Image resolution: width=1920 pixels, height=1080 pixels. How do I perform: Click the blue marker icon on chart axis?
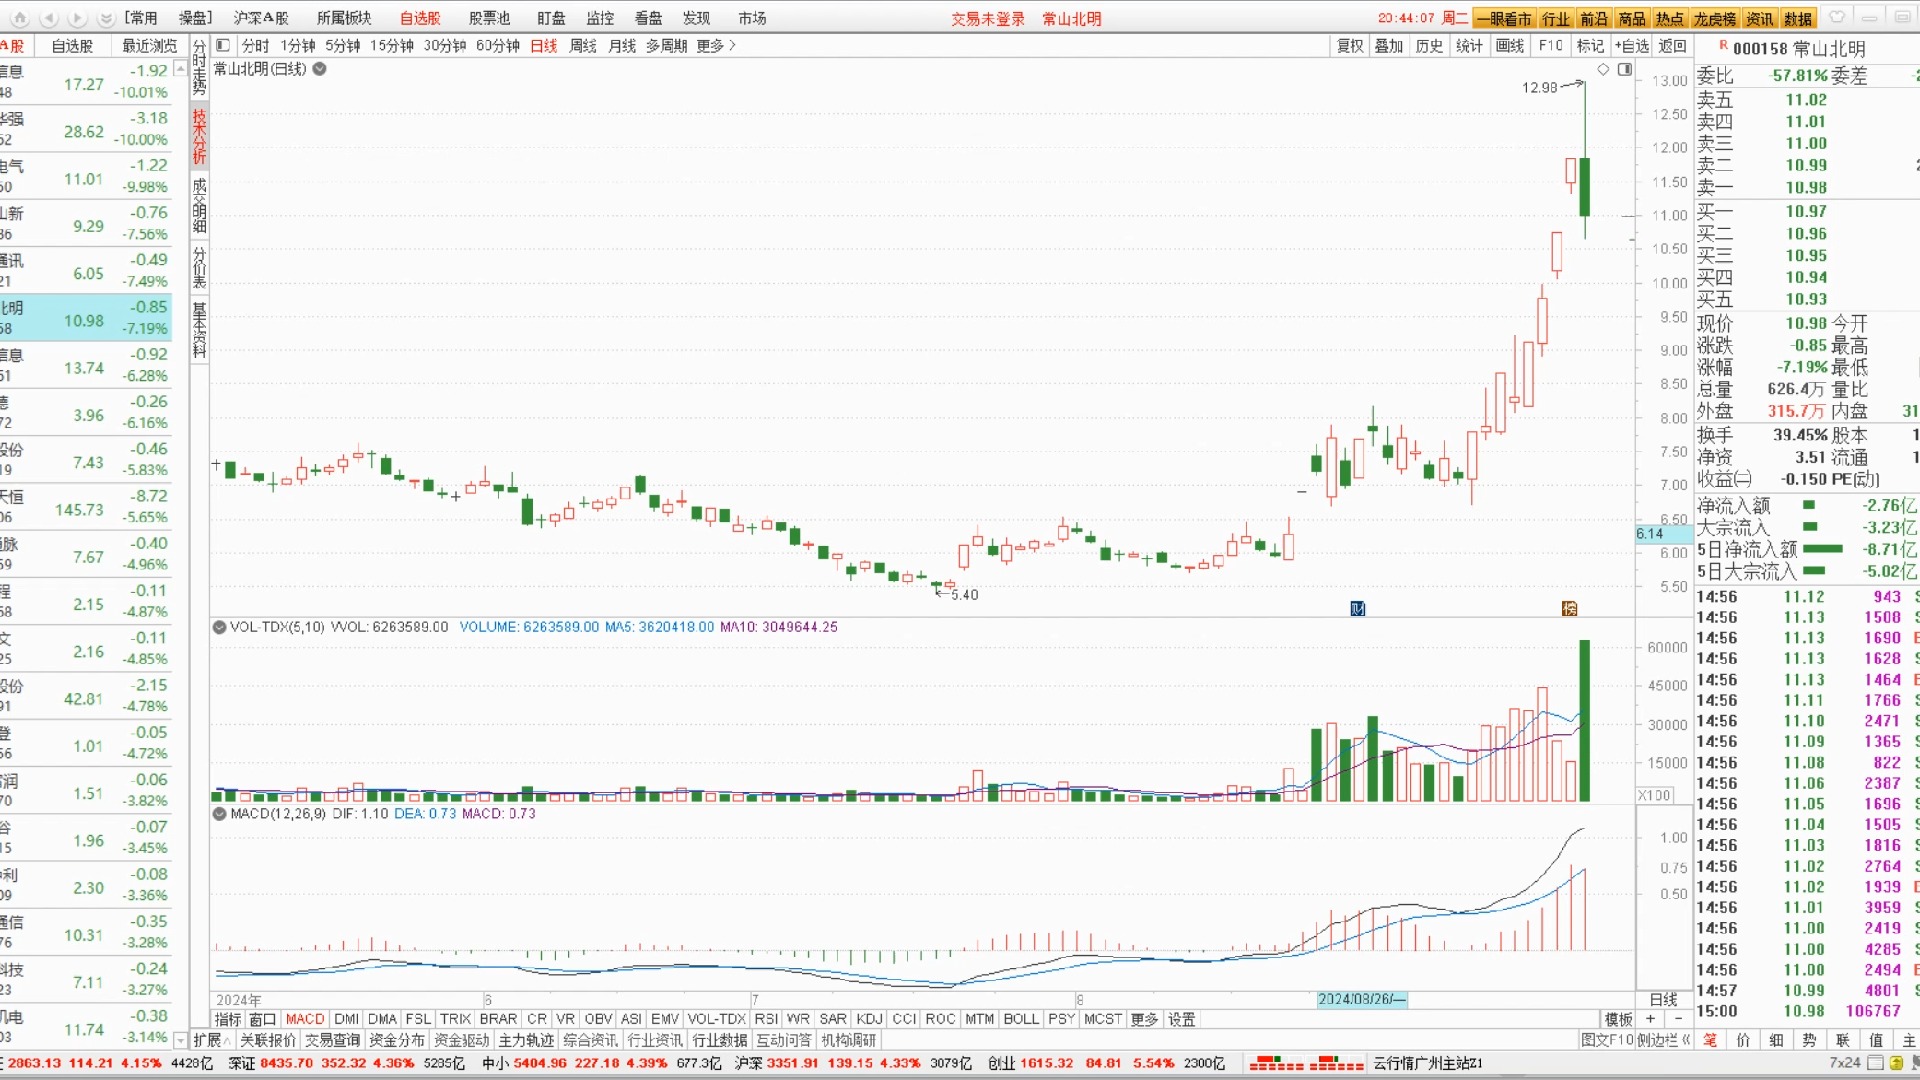[1357, 608]
